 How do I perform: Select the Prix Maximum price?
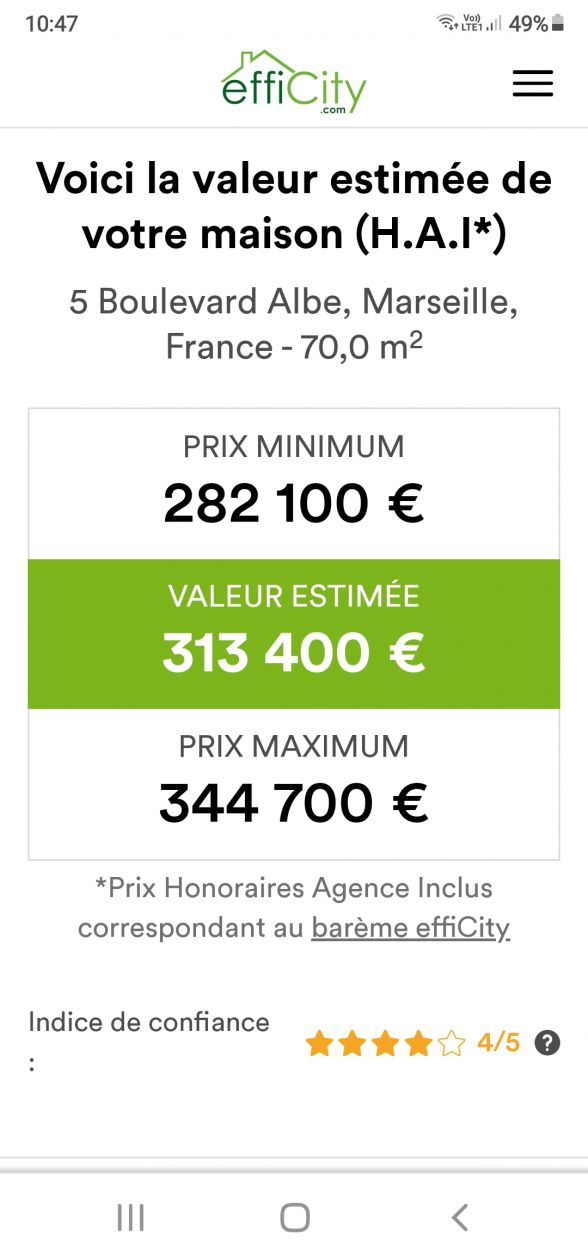point(294,803)
